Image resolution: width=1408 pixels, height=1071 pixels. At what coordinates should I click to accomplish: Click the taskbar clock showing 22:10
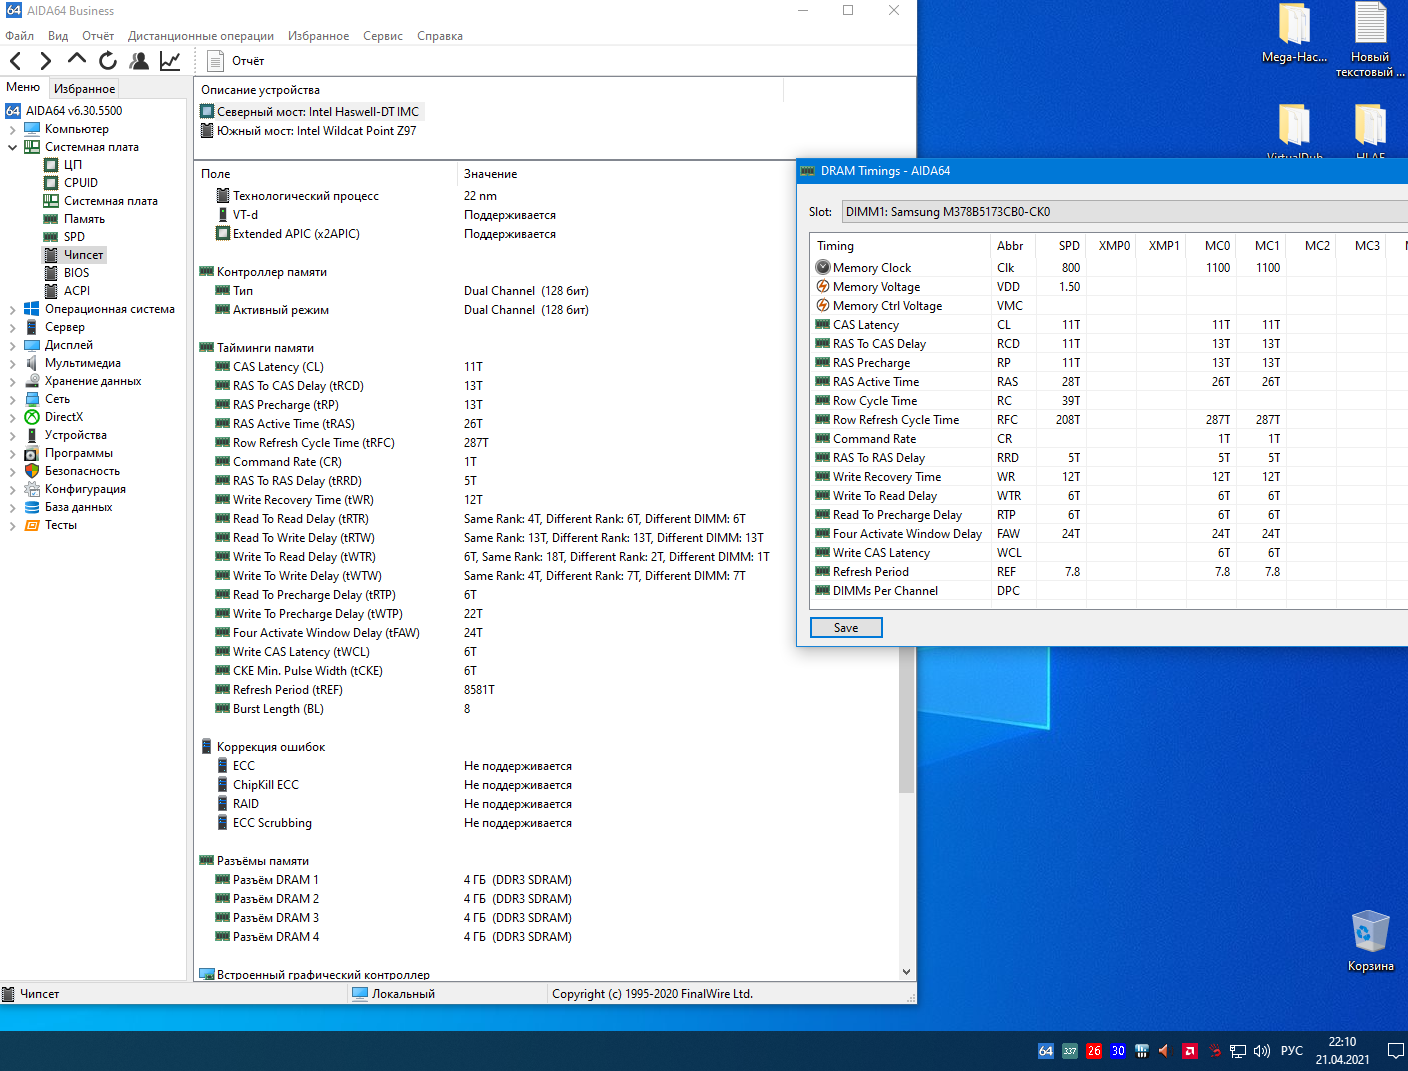1343,1051
